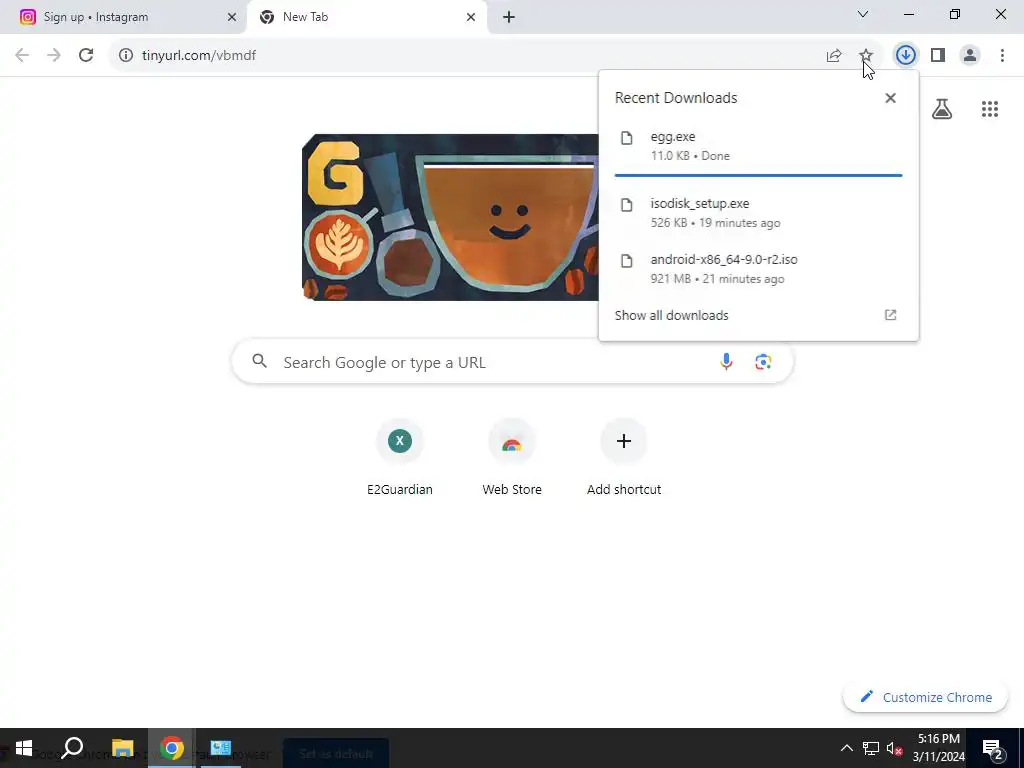Open egg.exe from recent downloads
The height and width of the screenshot is (768, 1024).
click(758, 146)
